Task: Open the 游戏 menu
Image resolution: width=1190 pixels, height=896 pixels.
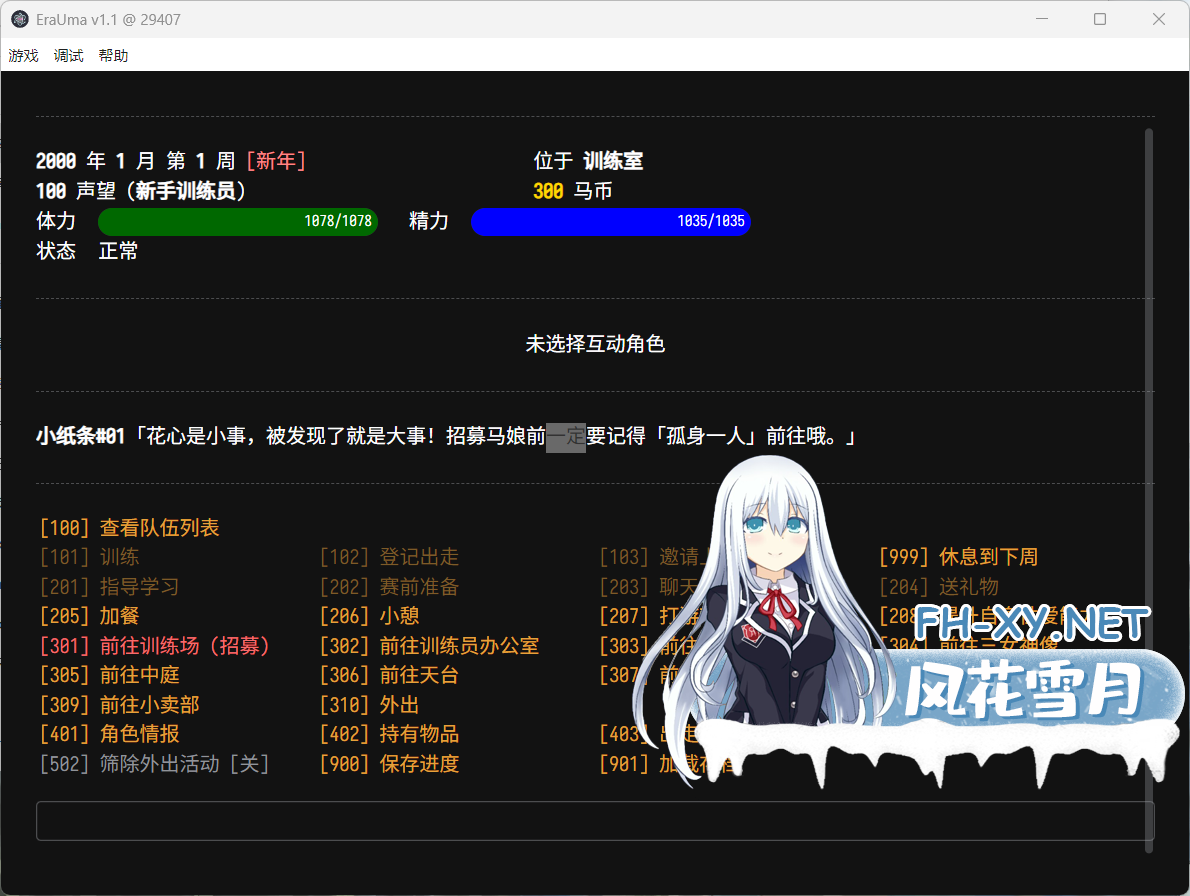Action: pos(24,55)
